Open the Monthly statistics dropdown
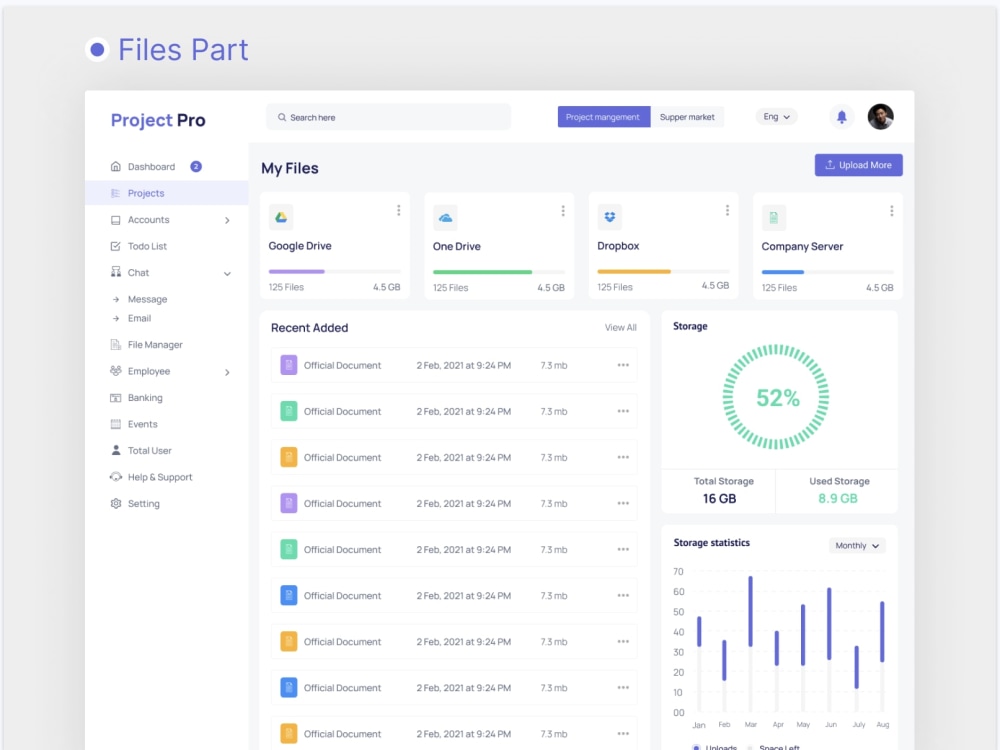 click(857, 545)
